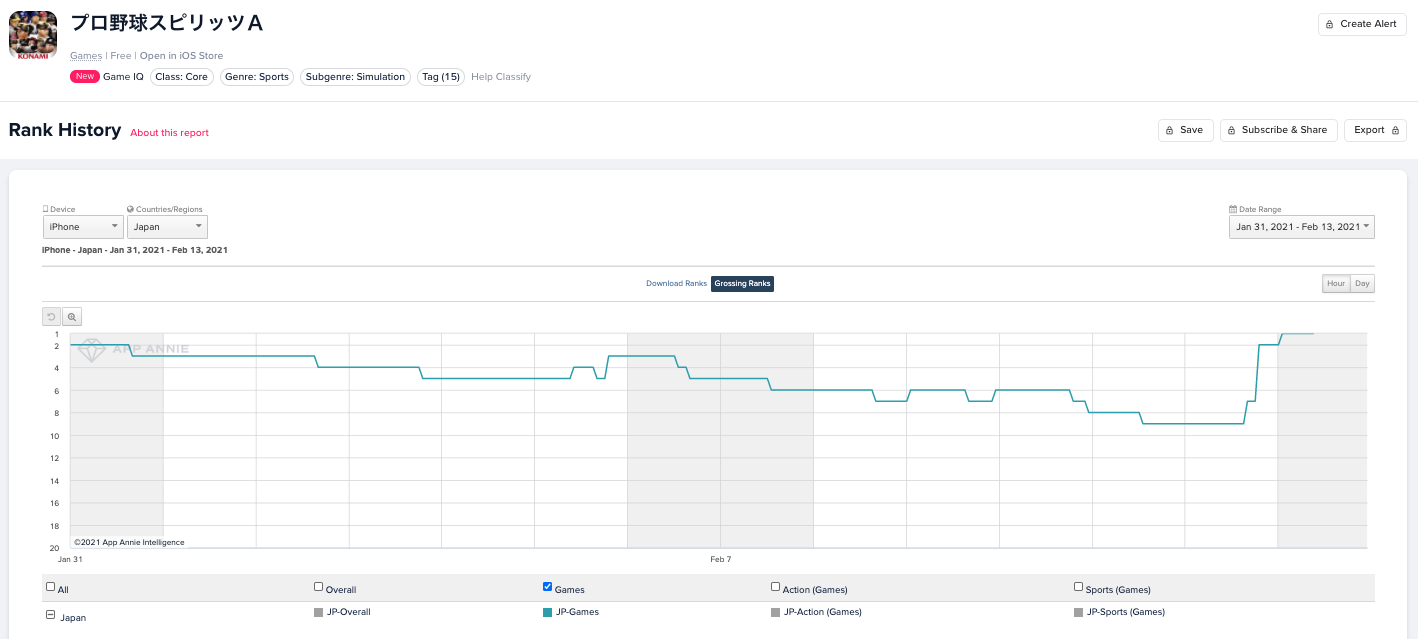
Task: Tick the Action (Games) checkbox
Action: pos(776,587)
